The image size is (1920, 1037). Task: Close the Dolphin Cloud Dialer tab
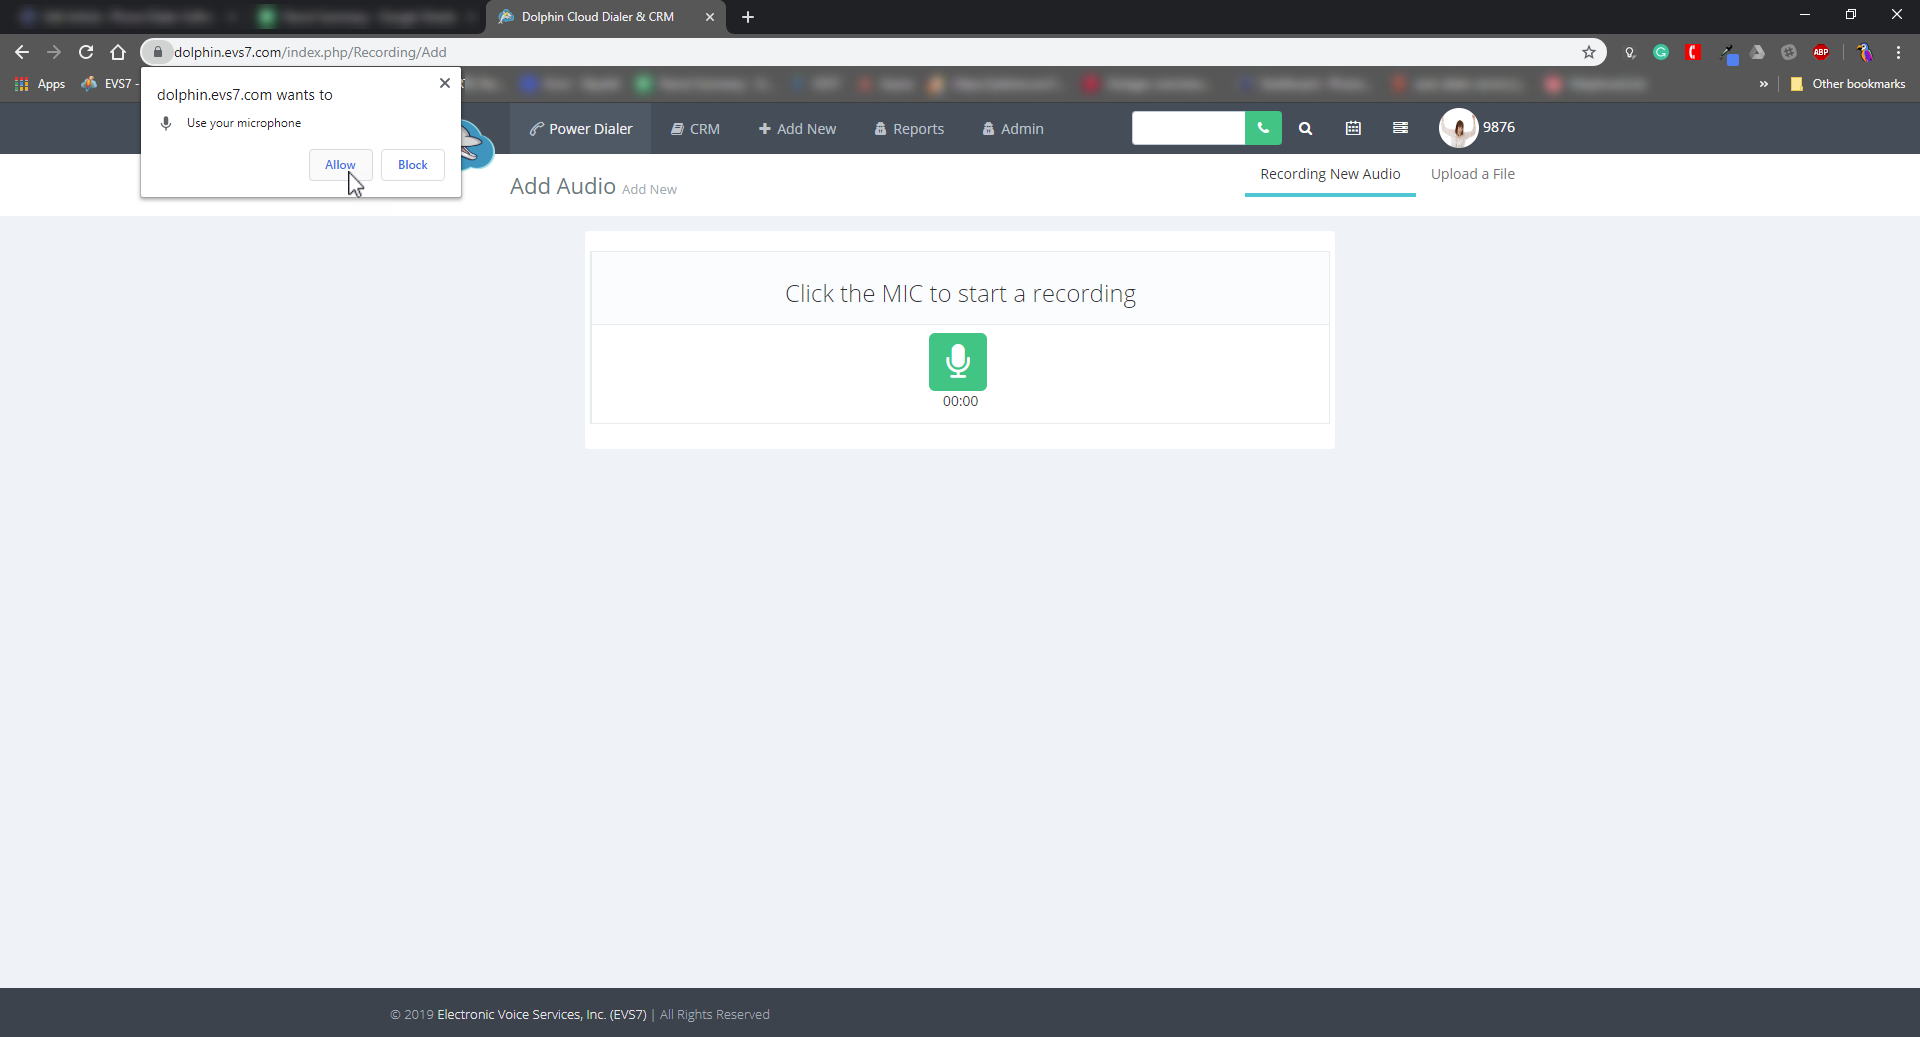[710, 17]
